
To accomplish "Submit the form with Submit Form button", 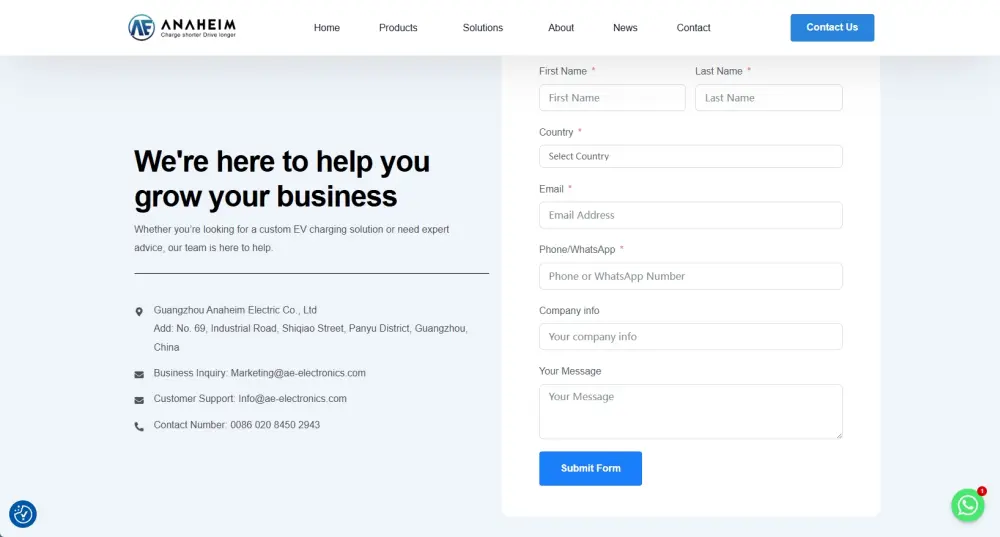I will coord(590,468).
